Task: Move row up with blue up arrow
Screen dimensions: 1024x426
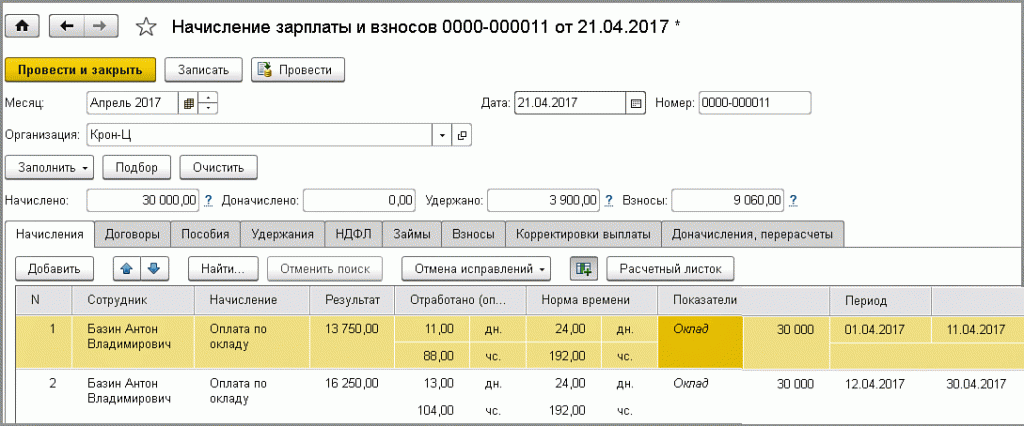Action: click(x=127, y=268)
